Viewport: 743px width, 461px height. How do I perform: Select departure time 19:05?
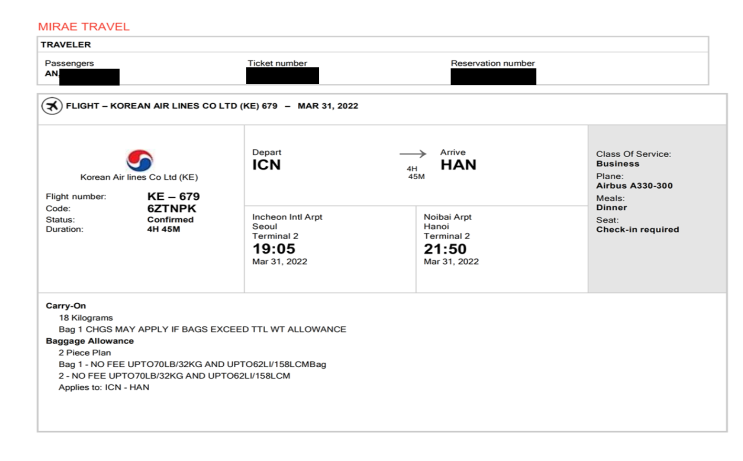[274, 249]
